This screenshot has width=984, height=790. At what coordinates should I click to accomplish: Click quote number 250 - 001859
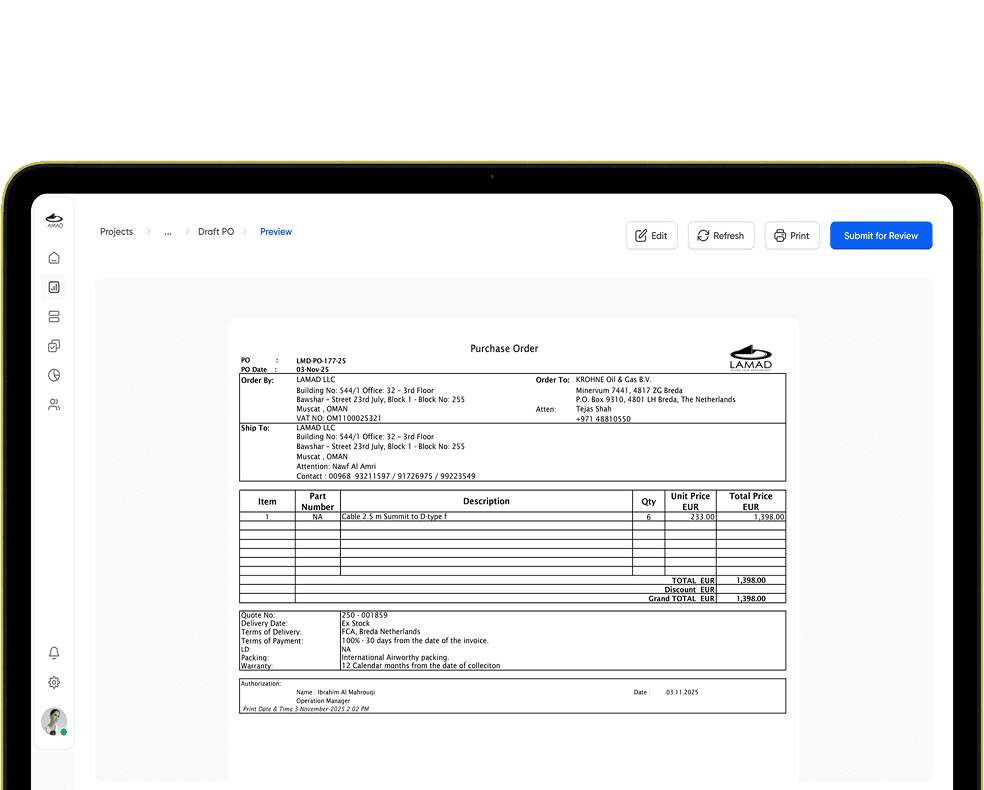point(365,616)
